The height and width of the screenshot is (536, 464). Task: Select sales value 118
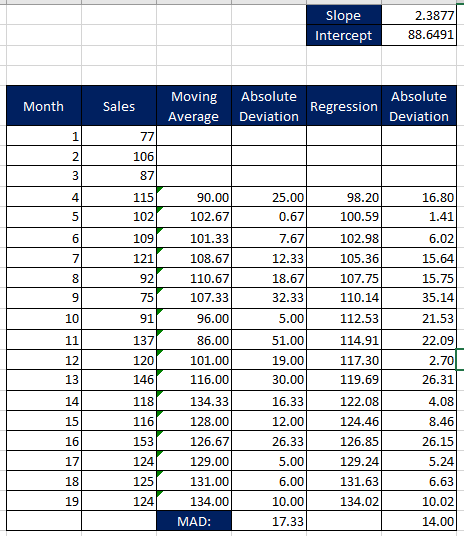click(x=119, y=401)
